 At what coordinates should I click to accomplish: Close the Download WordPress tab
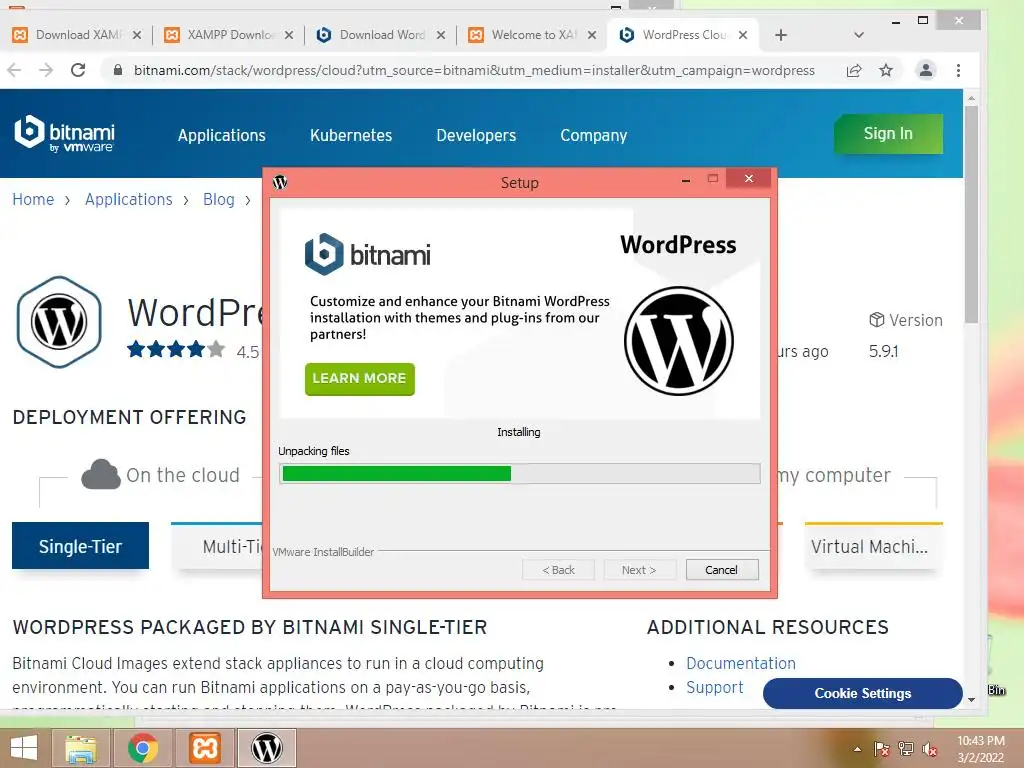(x=441, y=35)
